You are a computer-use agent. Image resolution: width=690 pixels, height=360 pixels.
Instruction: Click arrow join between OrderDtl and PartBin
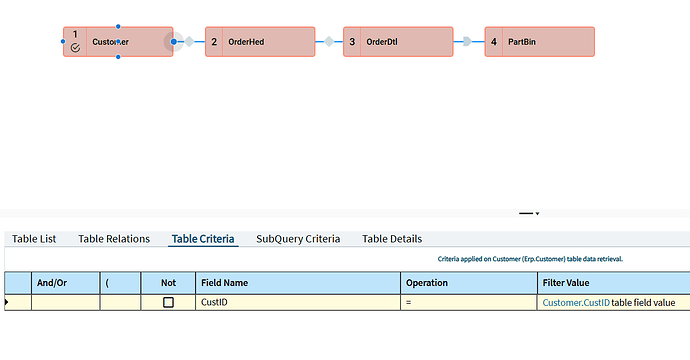coord(467,42)
